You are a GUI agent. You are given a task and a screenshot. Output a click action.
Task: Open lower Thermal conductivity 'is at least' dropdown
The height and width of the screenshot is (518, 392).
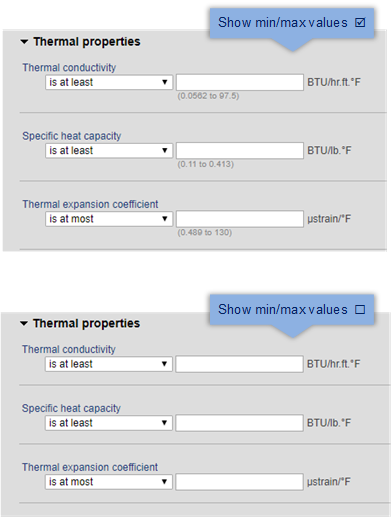click(109, 364)
